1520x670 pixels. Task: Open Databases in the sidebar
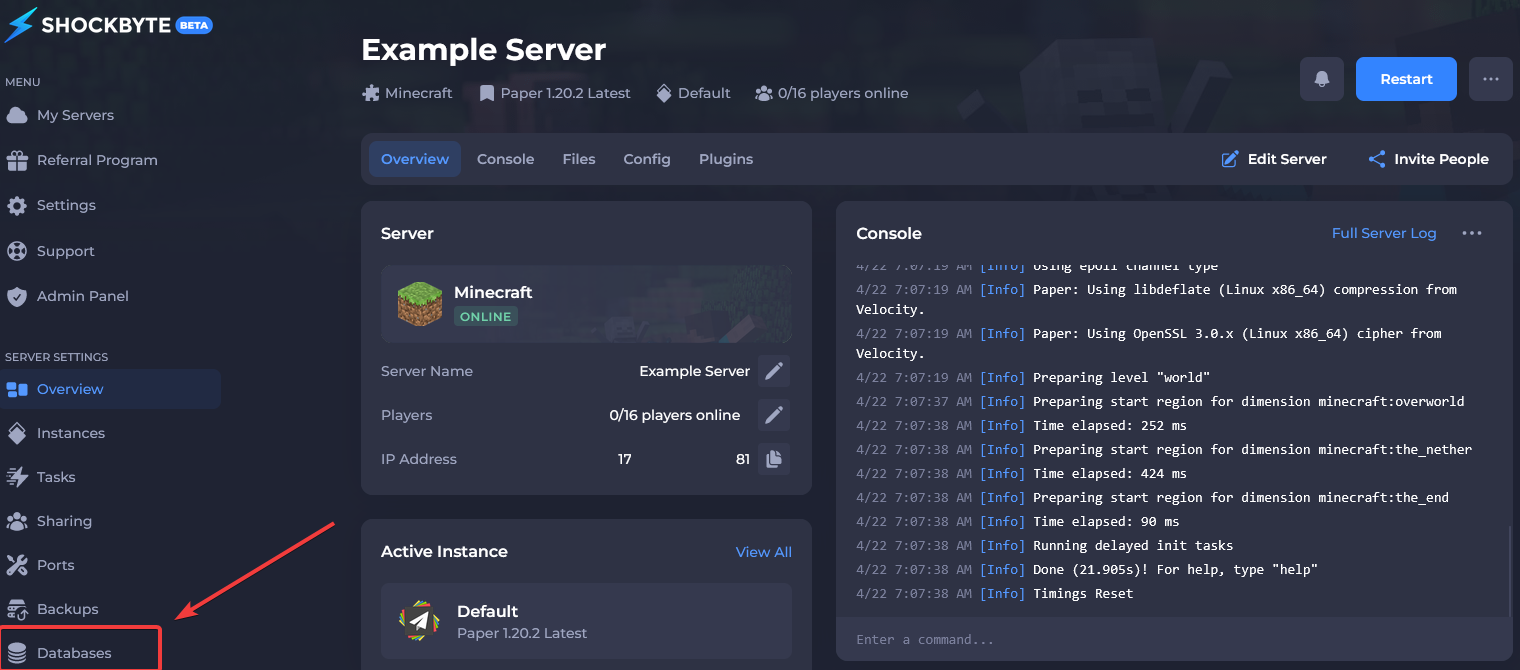click(74, 653)
